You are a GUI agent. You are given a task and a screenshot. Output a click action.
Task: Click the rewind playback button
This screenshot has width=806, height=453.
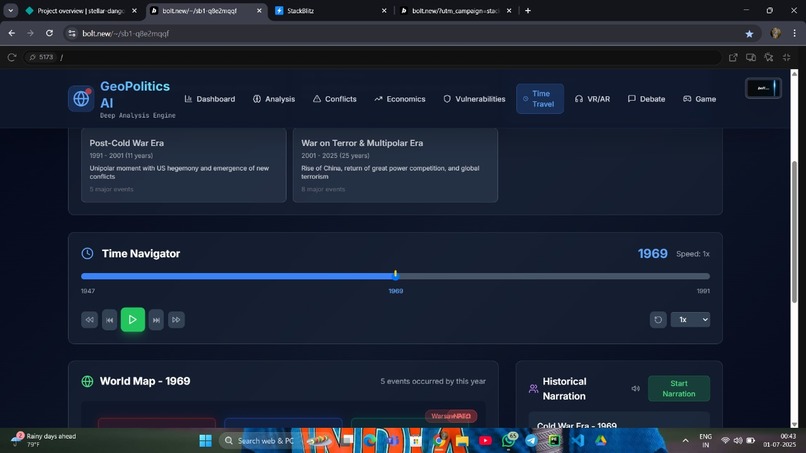pyautogui.click(x=89, y=320)
